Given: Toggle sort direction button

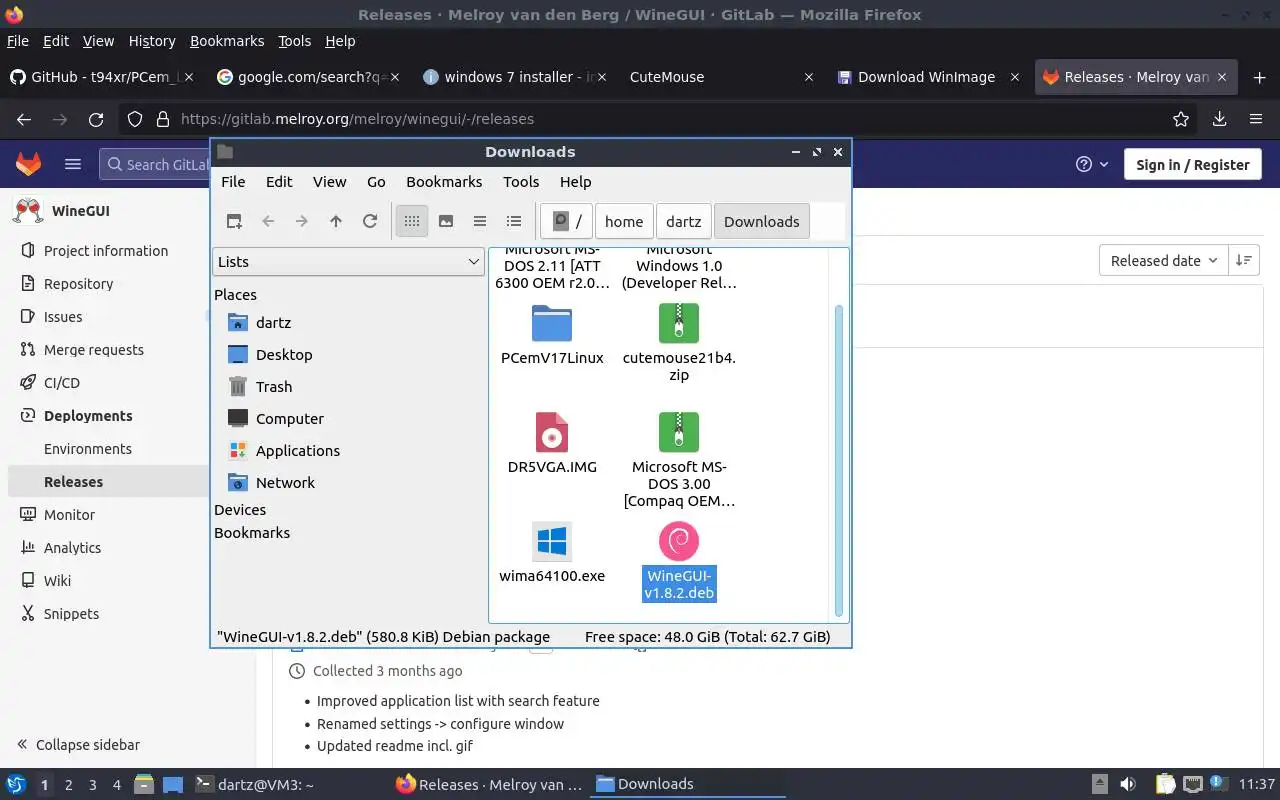Looking at the screenshot, I should tap(1244, 260).
